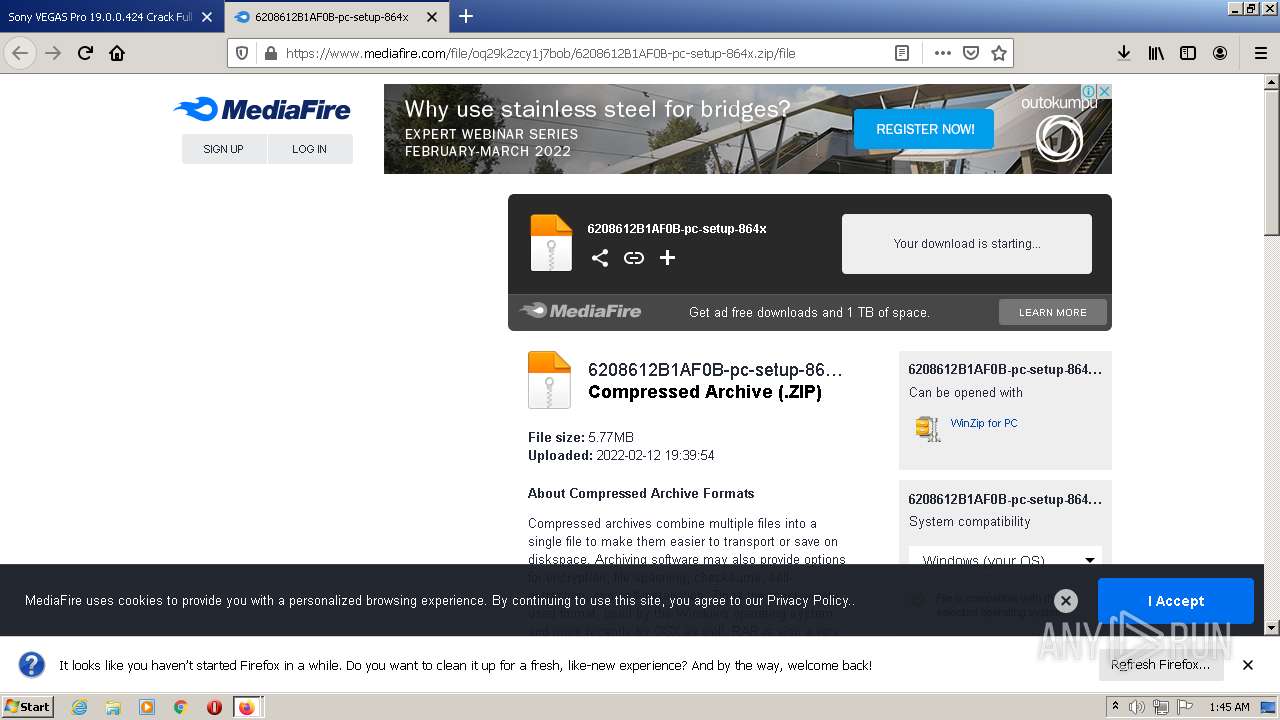The width and height of the screenshot is (1280, 720).
Task: Show hidden system tray icons
Action: [x=1115, y=706]
